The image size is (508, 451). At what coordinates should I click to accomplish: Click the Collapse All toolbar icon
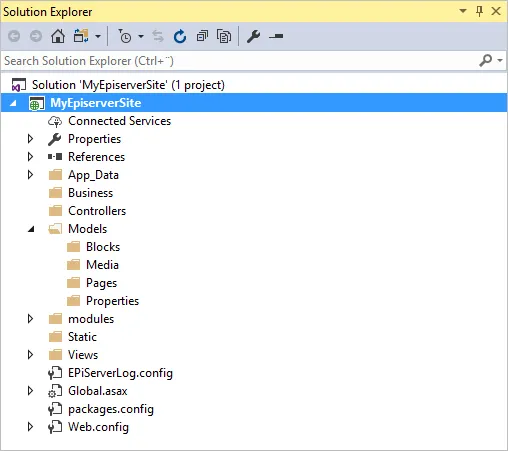202,36
